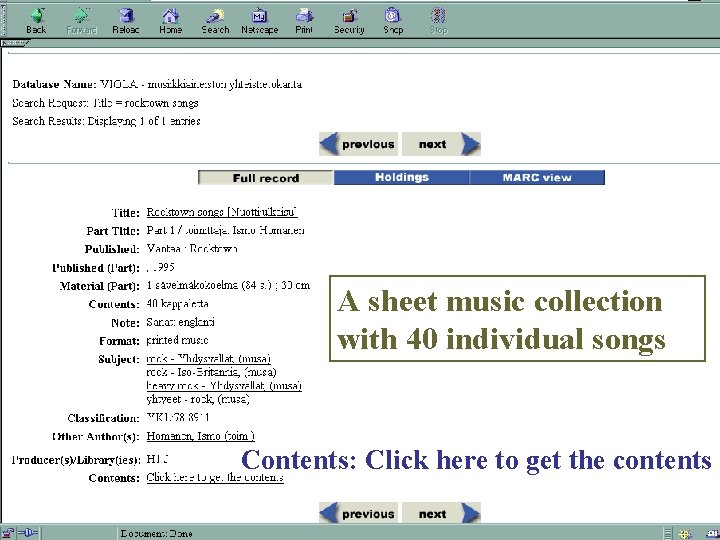This screenshot has height=540, width=720.
Task: Select subject text yhtyeet - rock
Action: coord(198,399)
